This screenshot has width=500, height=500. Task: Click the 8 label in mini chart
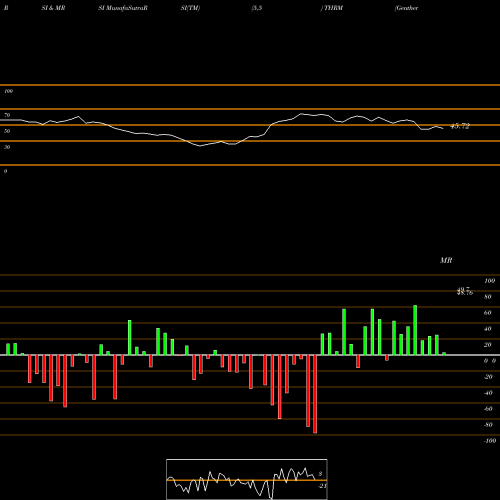tap(320, 474)
